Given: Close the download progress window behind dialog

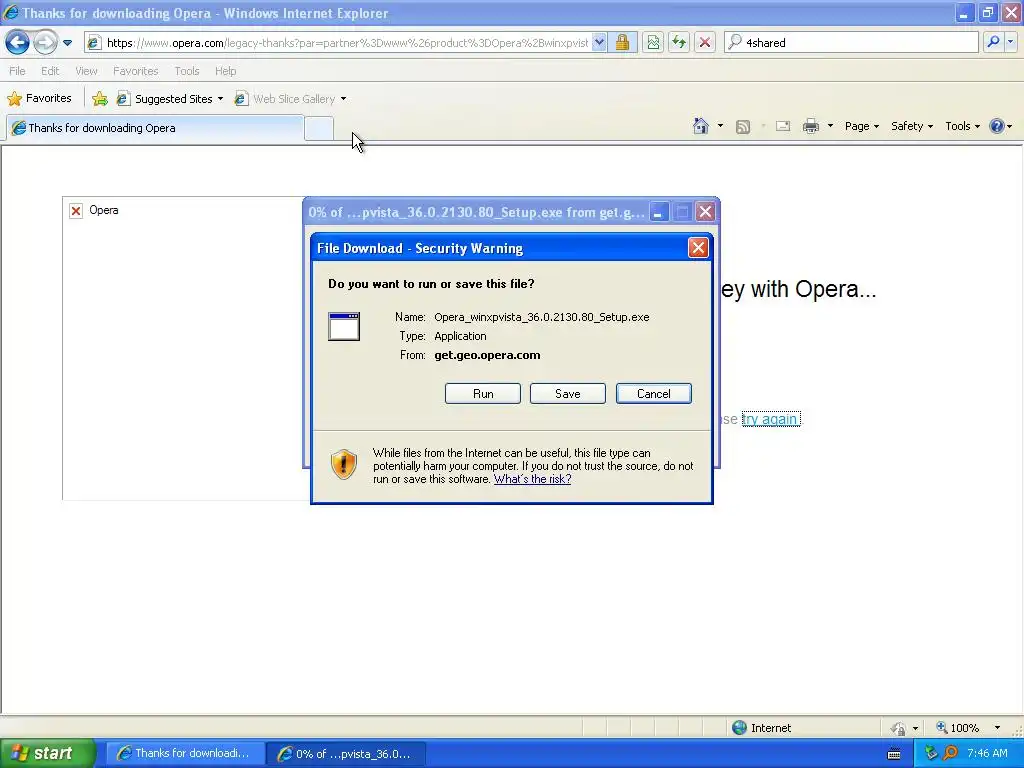Looking at the screenshot, I should pos(705,212).
